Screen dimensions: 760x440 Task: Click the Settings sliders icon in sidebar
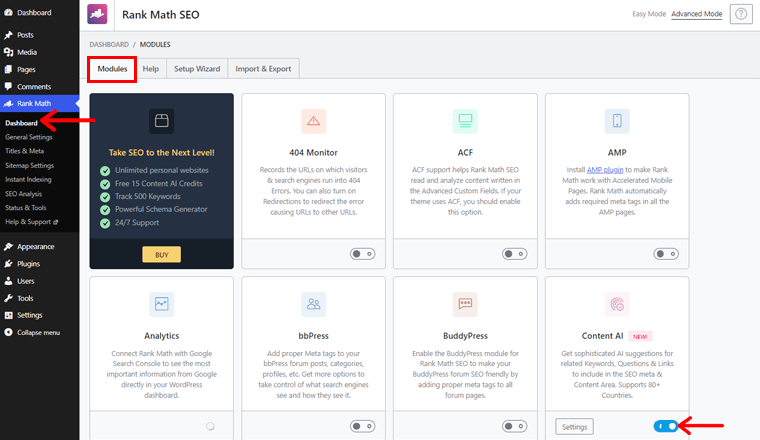[x=8, y=315]
